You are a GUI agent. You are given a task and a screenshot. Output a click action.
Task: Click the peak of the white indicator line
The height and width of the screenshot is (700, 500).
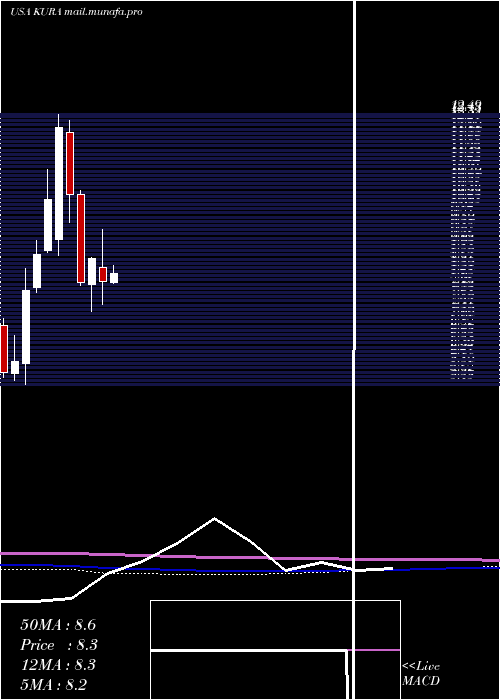[x=215, y=518]
